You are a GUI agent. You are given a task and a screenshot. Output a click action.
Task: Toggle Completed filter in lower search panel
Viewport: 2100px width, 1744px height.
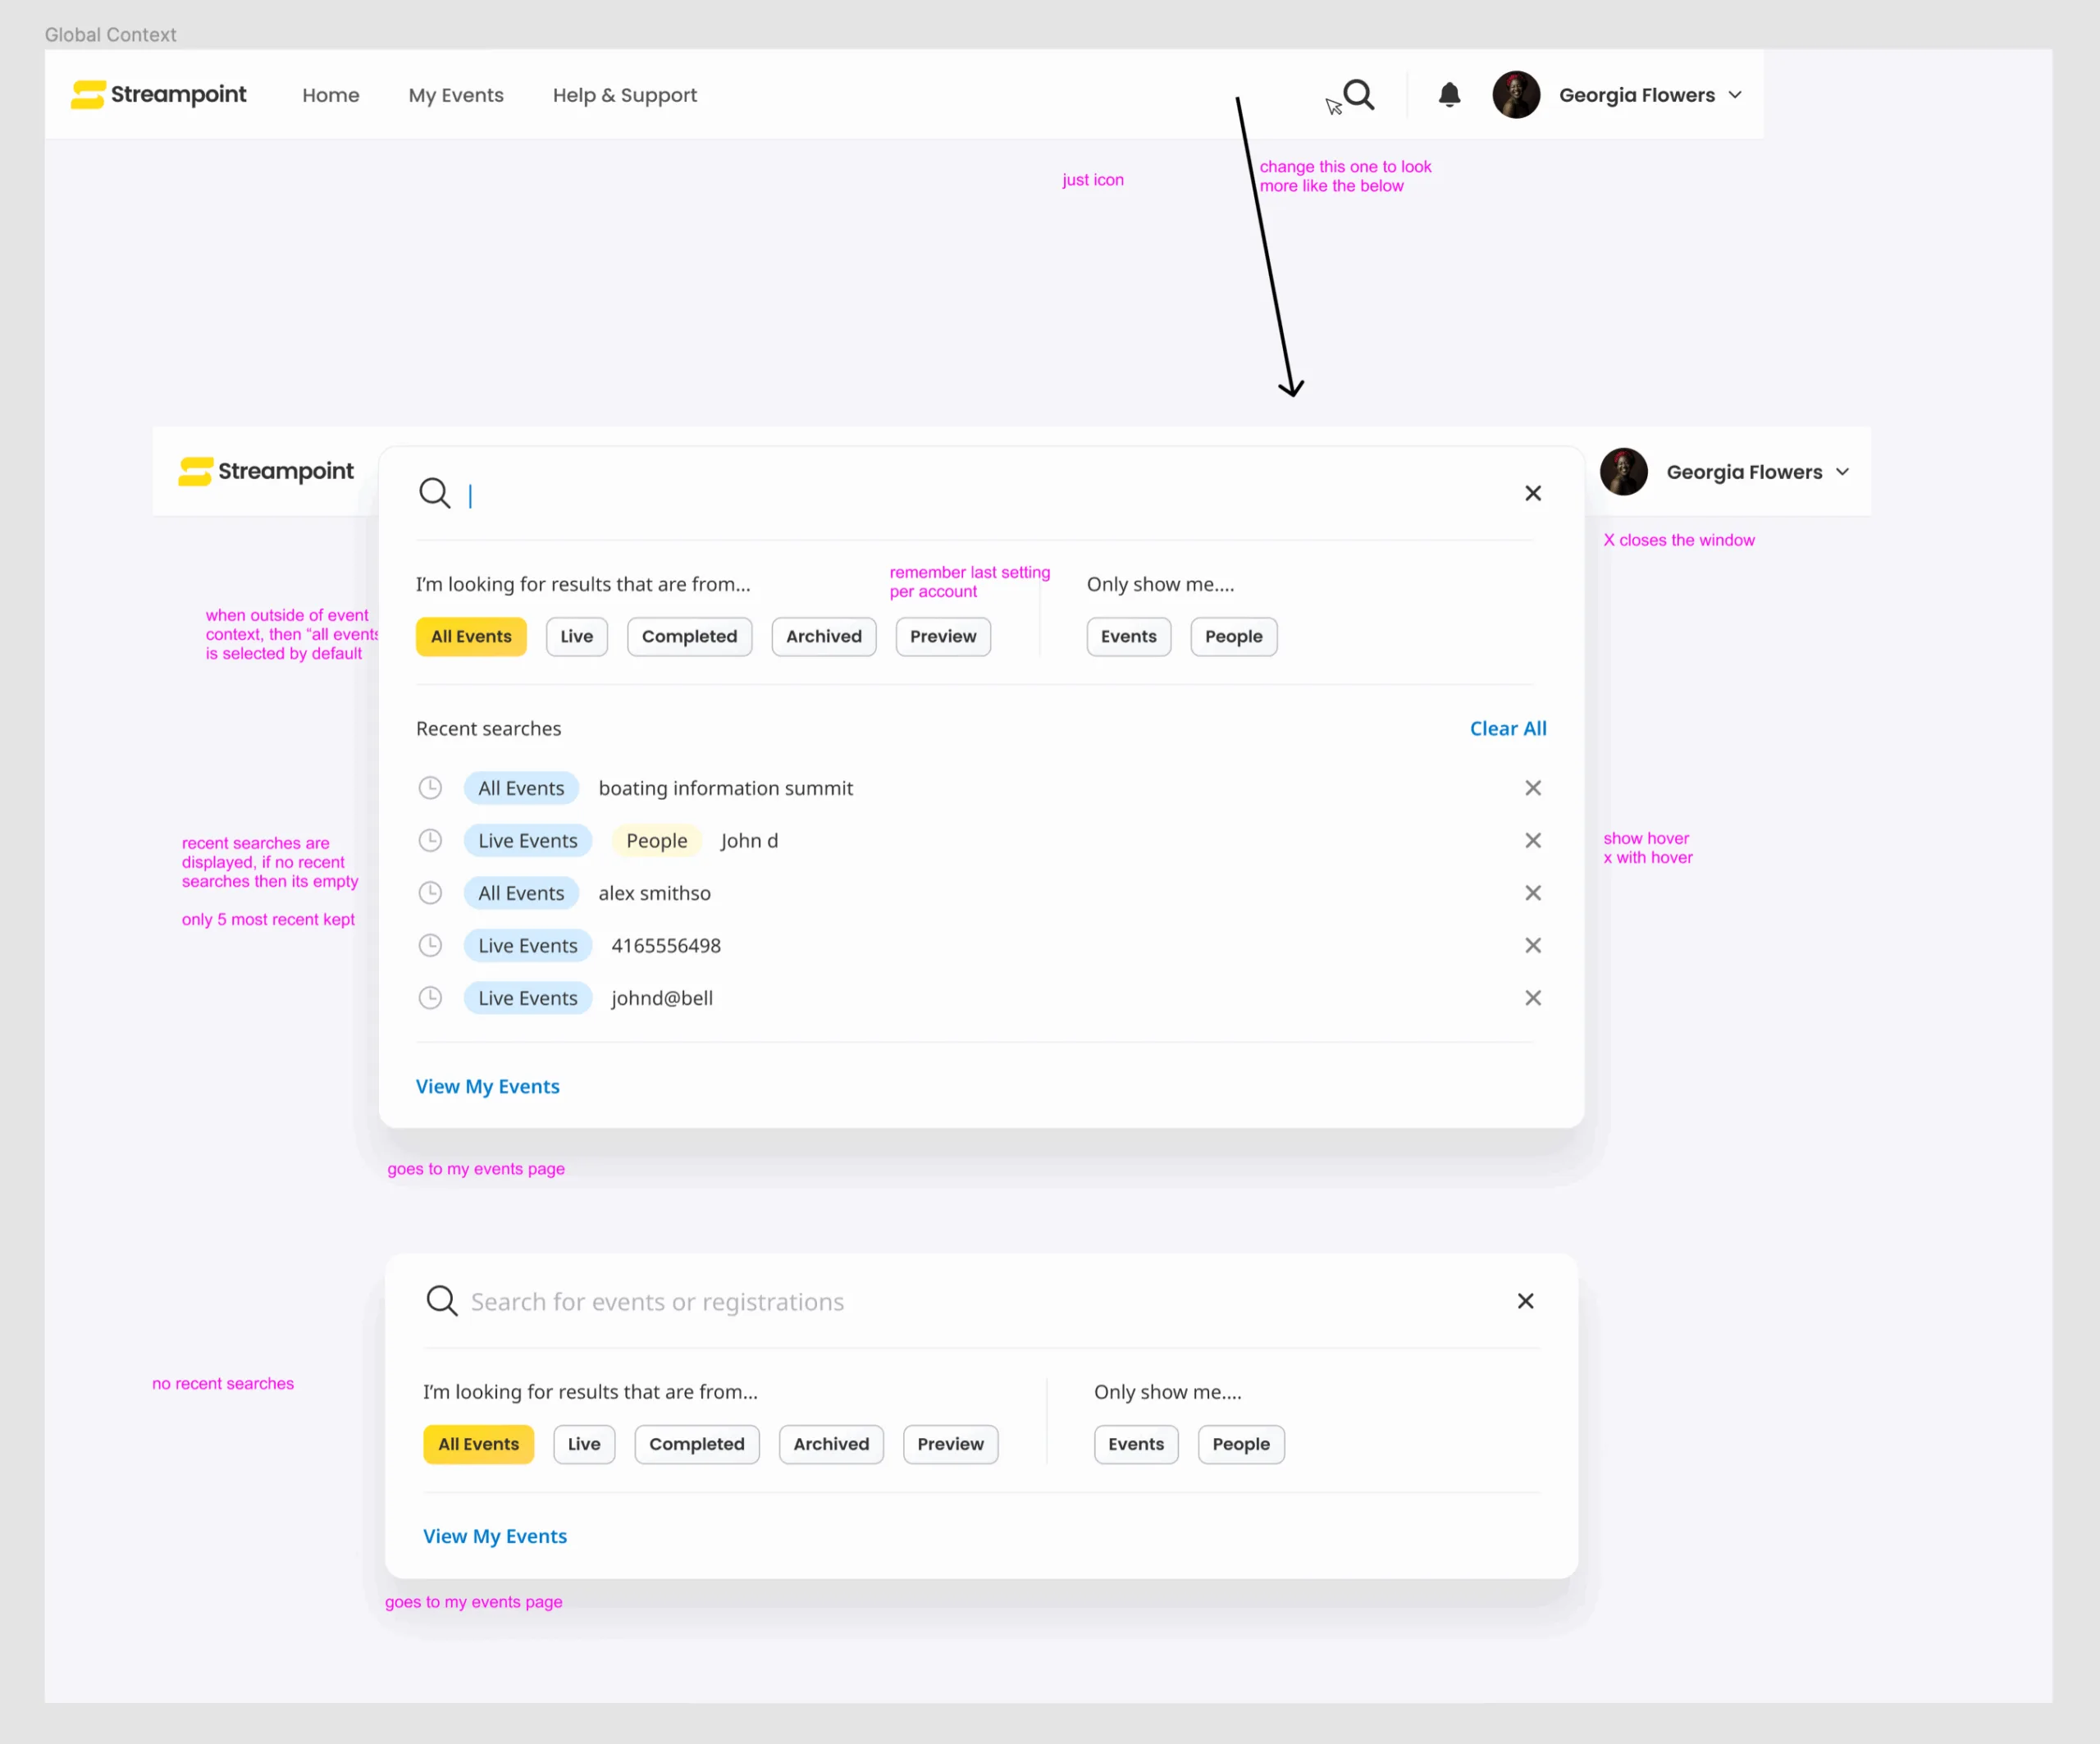(x=697, y=1445)
